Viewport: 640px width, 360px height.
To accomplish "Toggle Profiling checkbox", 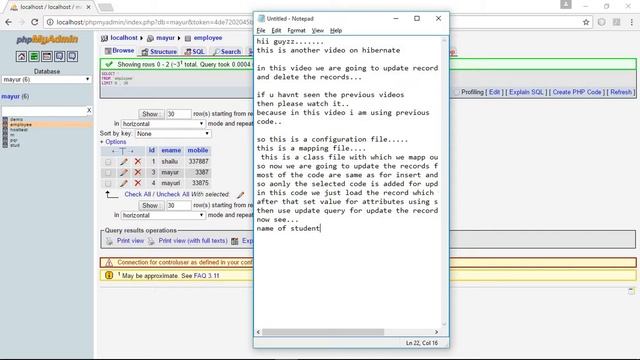I will click(x=457, y=92).
